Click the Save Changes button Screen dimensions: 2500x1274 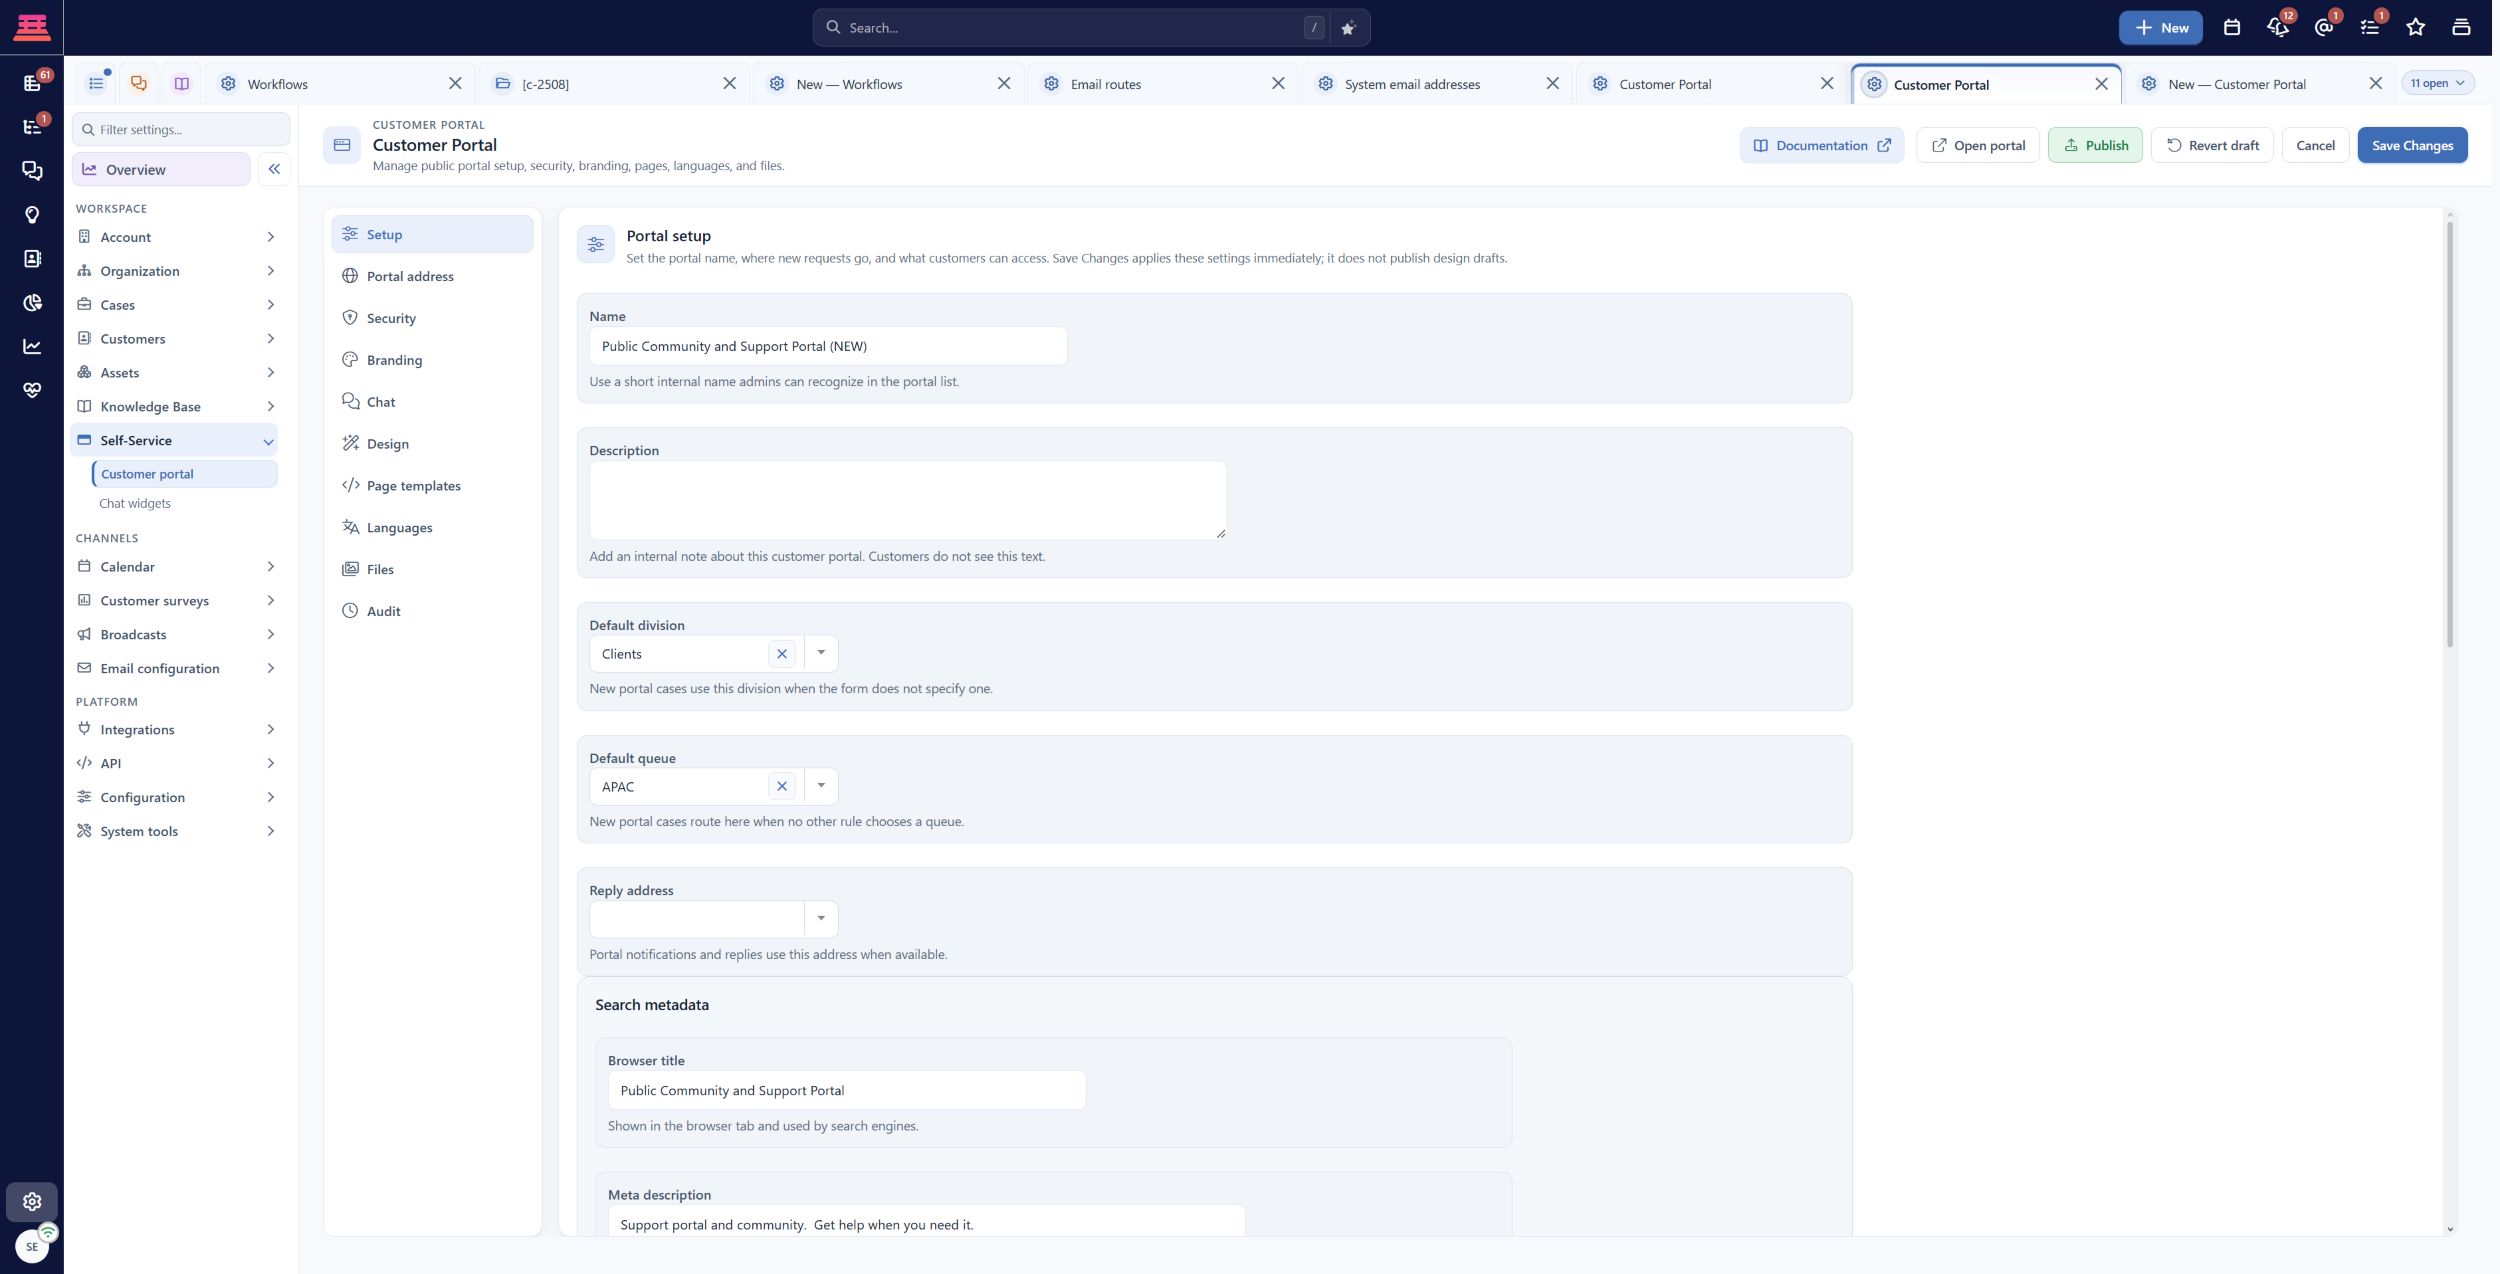coord(2412,145)
